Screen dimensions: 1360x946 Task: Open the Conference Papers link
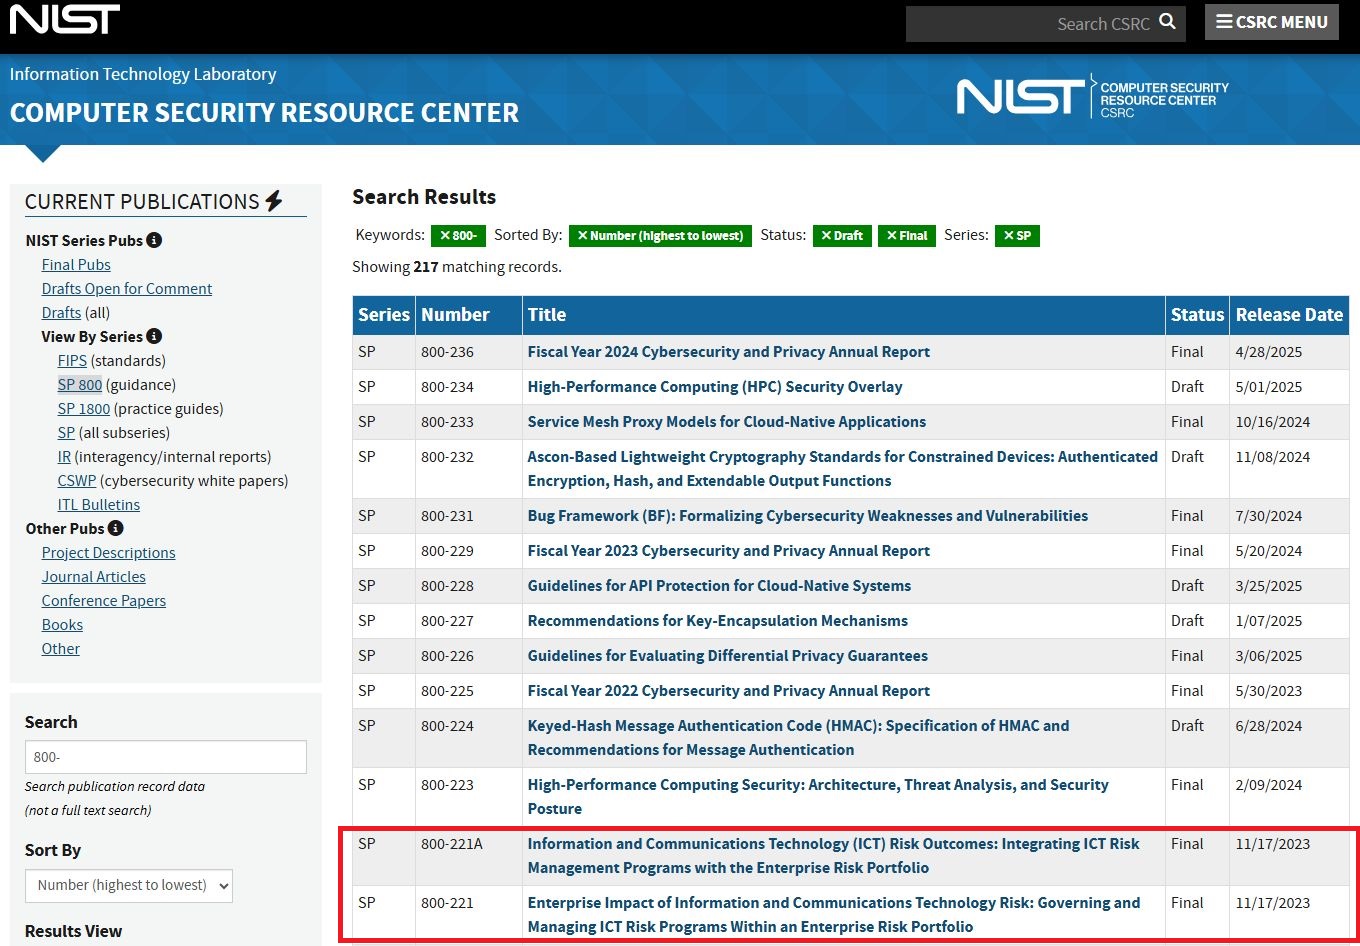(x=104, y=600)
